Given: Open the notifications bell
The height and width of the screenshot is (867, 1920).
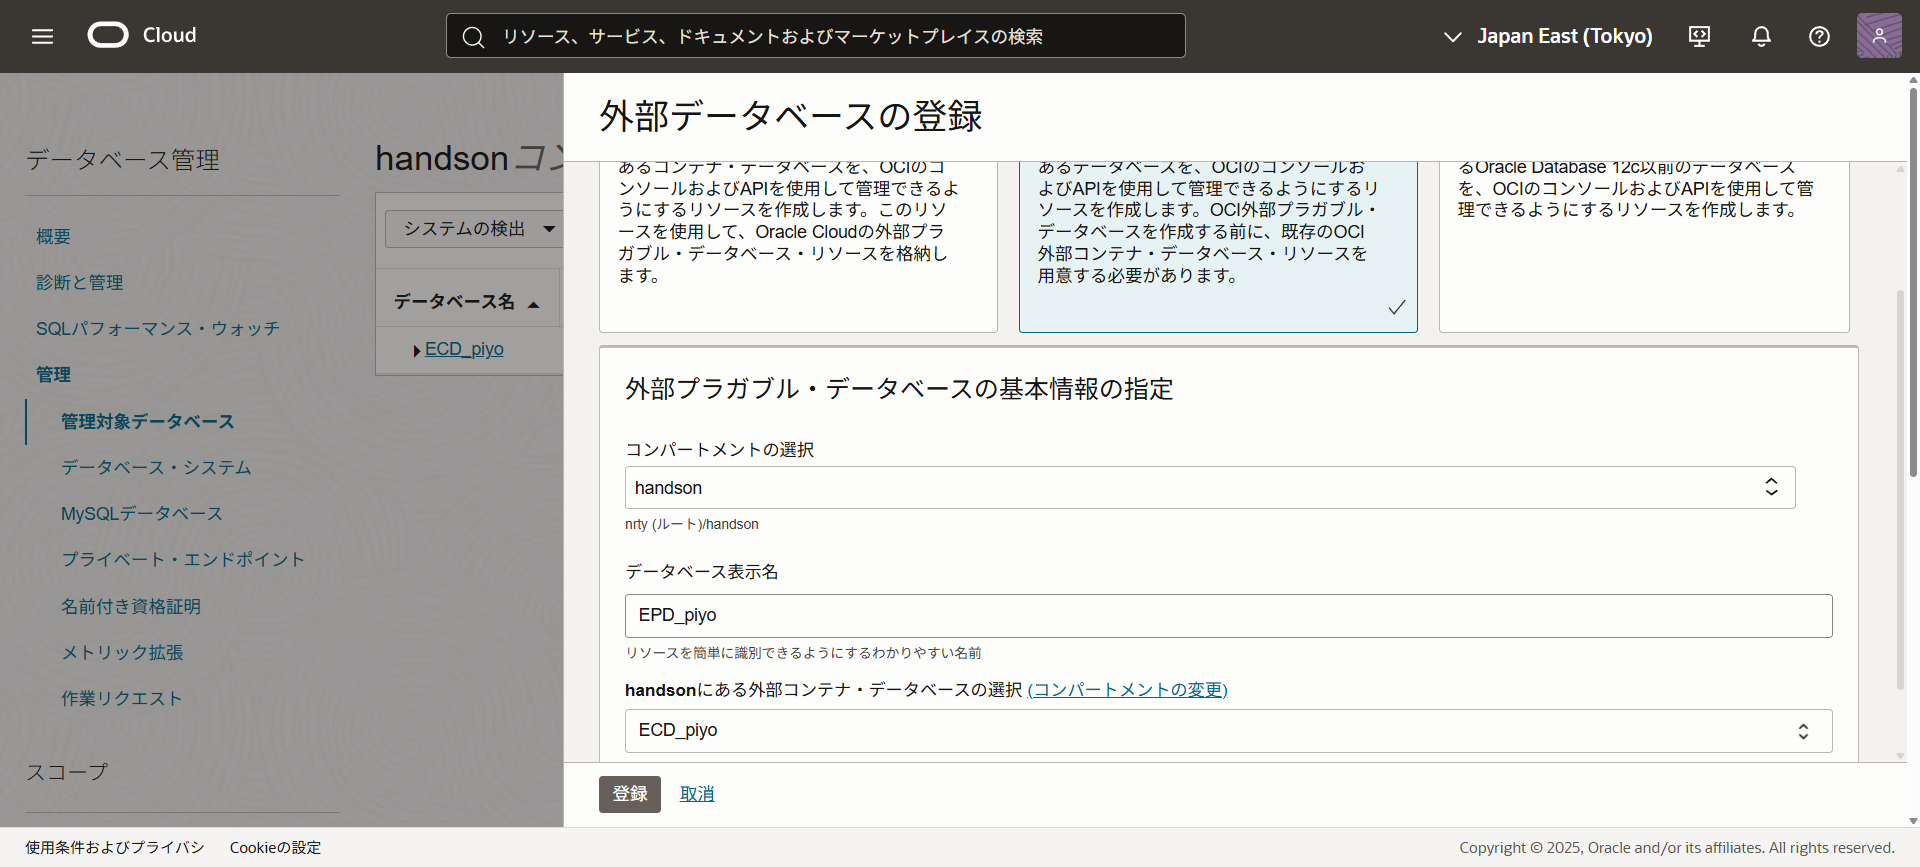Looking at the screenshot, I should (x=1761, y=36).
